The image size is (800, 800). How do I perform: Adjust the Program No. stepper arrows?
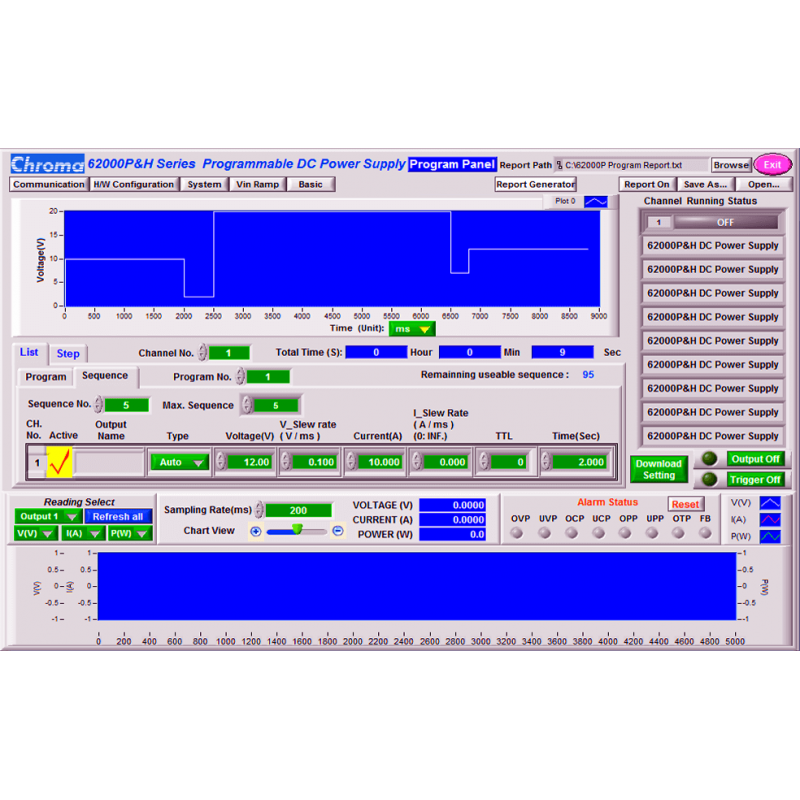[x=240, y=377]
